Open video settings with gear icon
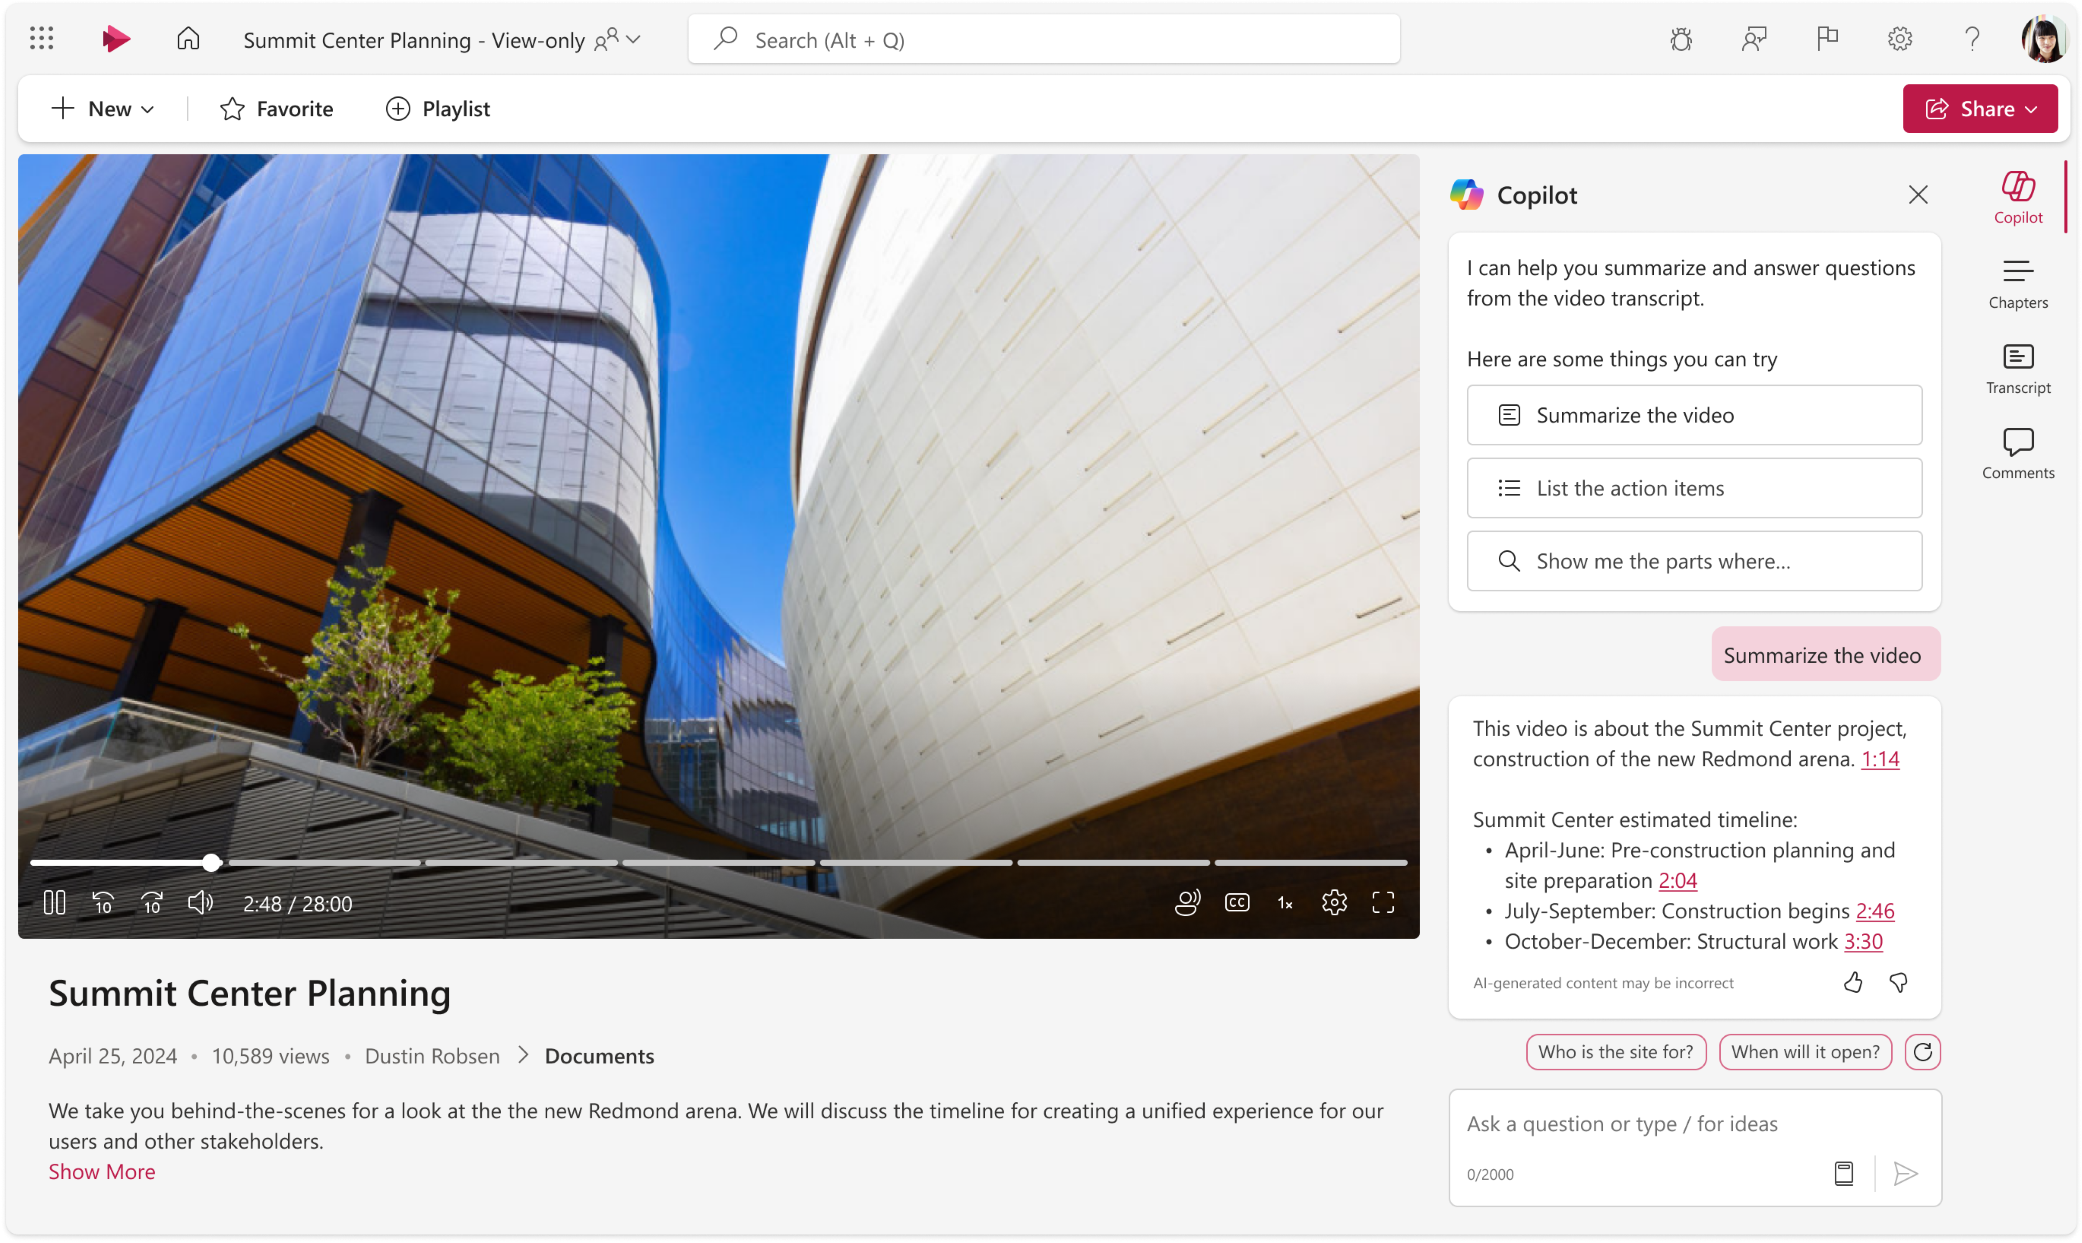The height and width of the screenshot is (1243, 2082). pyautogui.click(x=1335, y=903)
